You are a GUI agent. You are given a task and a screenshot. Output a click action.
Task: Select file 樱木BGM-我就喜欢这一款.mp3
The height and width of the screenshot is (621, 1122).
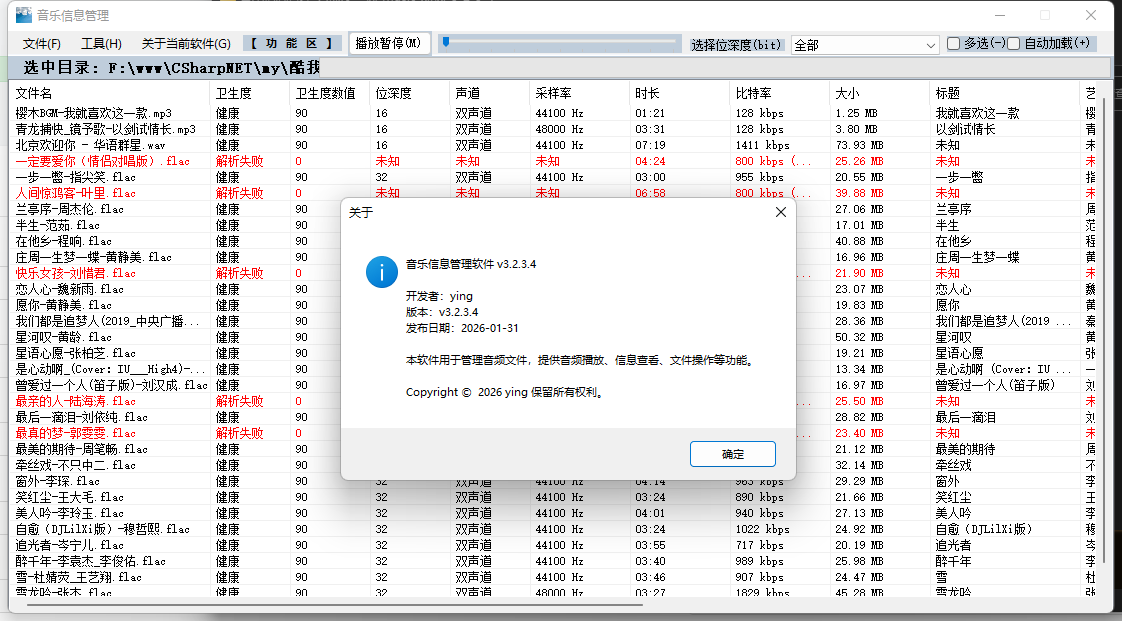pyautogui.click(x=94, y=113)
